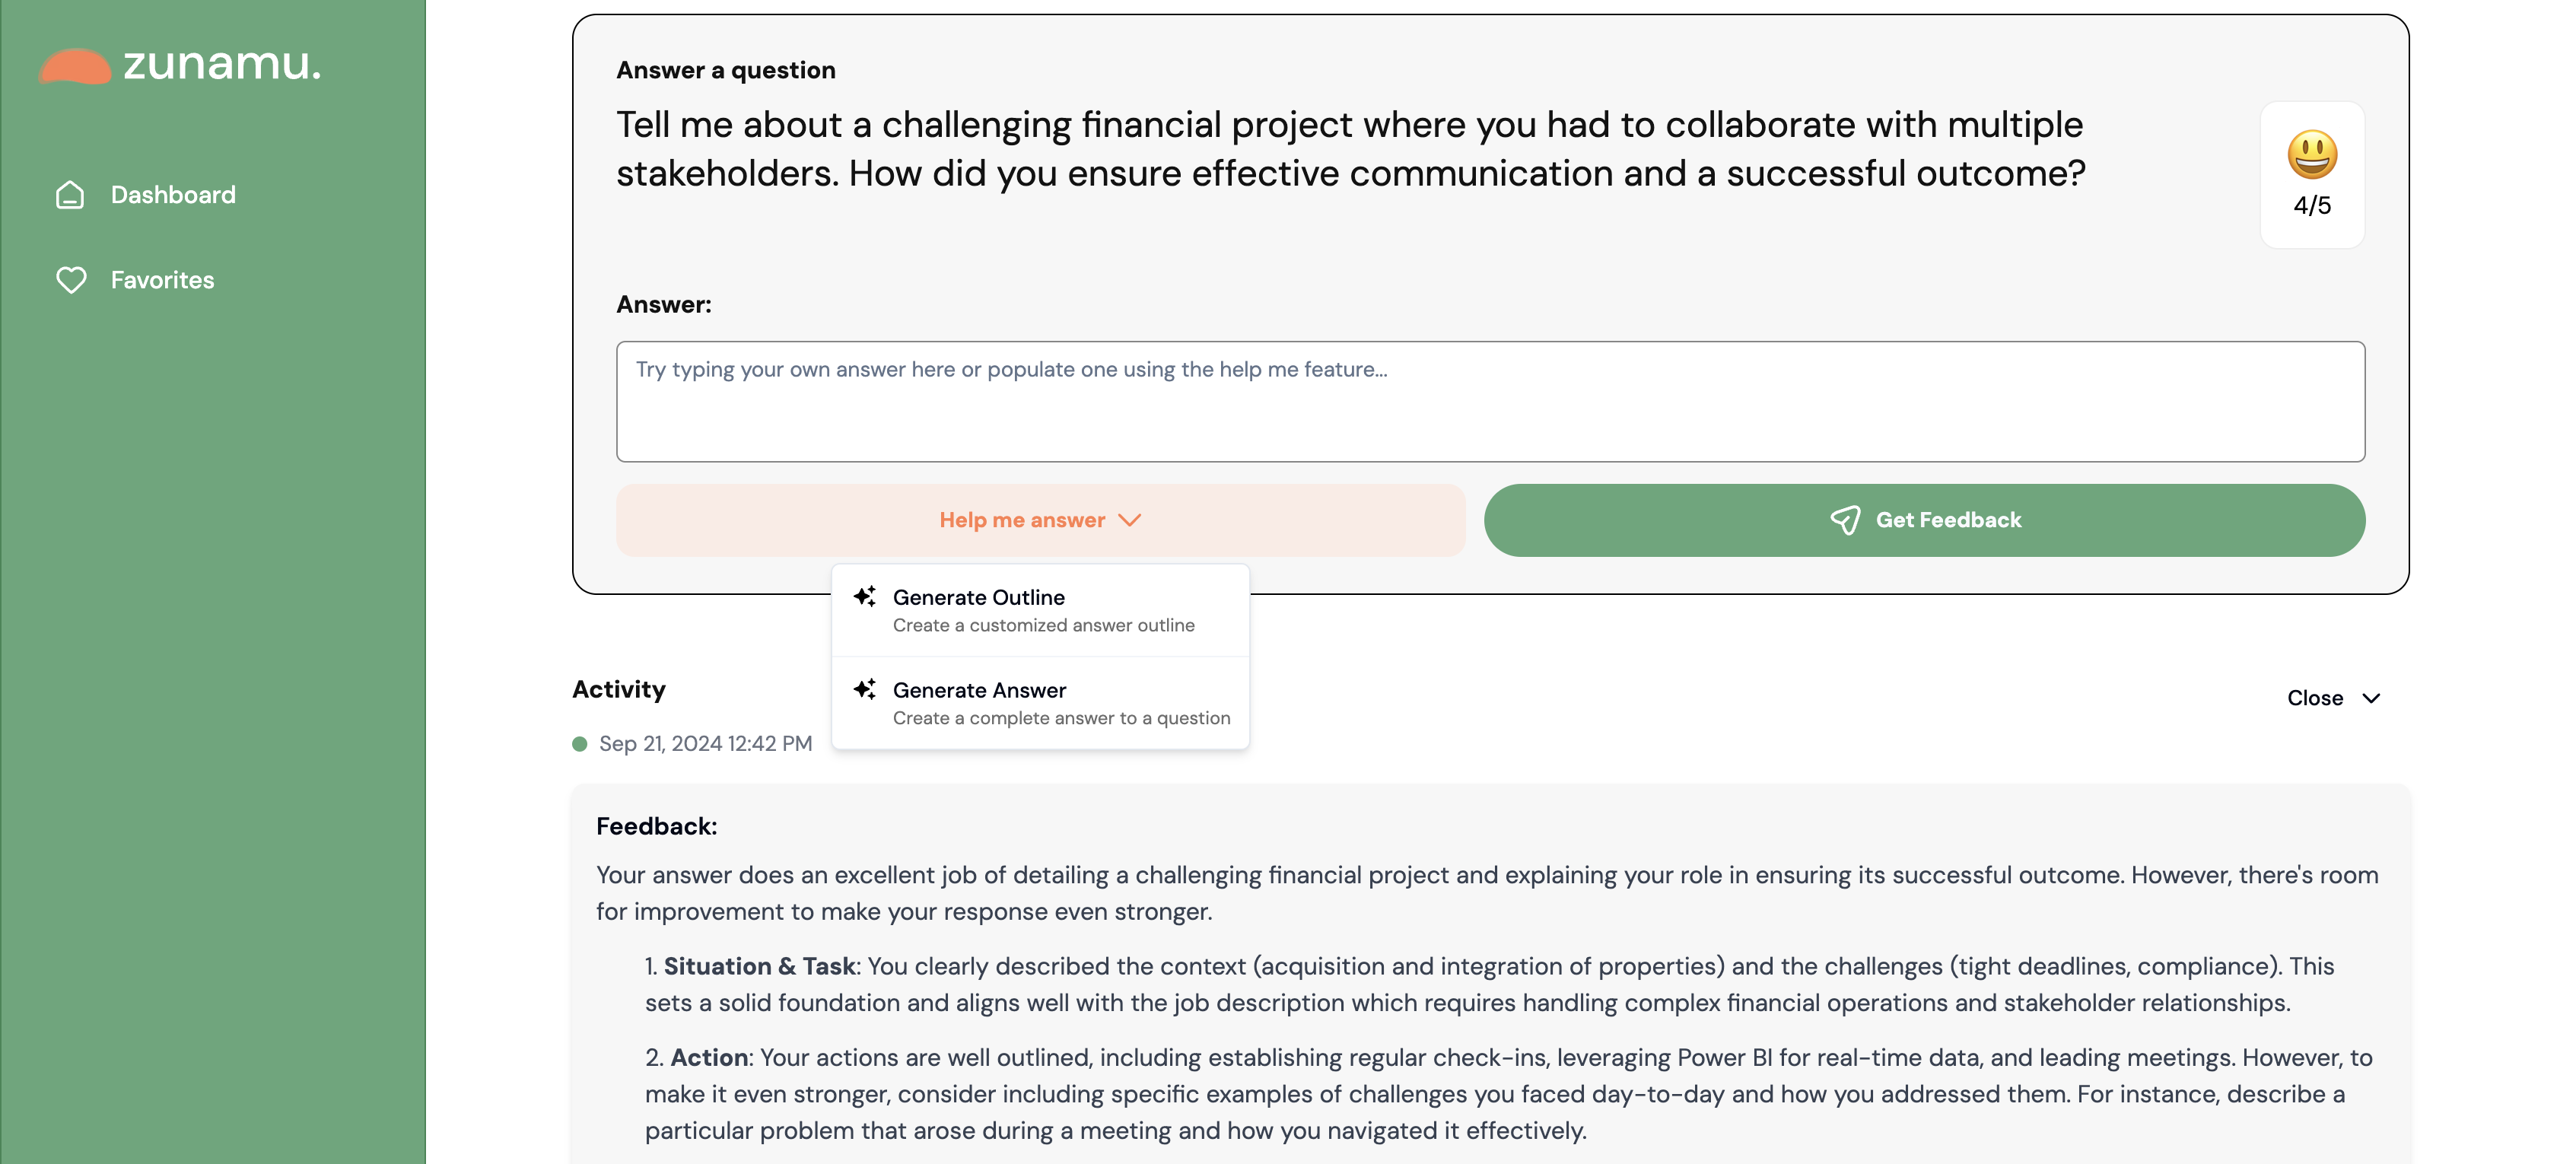Click the sparkle icon beside Generate Answer
This screenshot has height=1164, width=2576.
click(x=865, y=690)
